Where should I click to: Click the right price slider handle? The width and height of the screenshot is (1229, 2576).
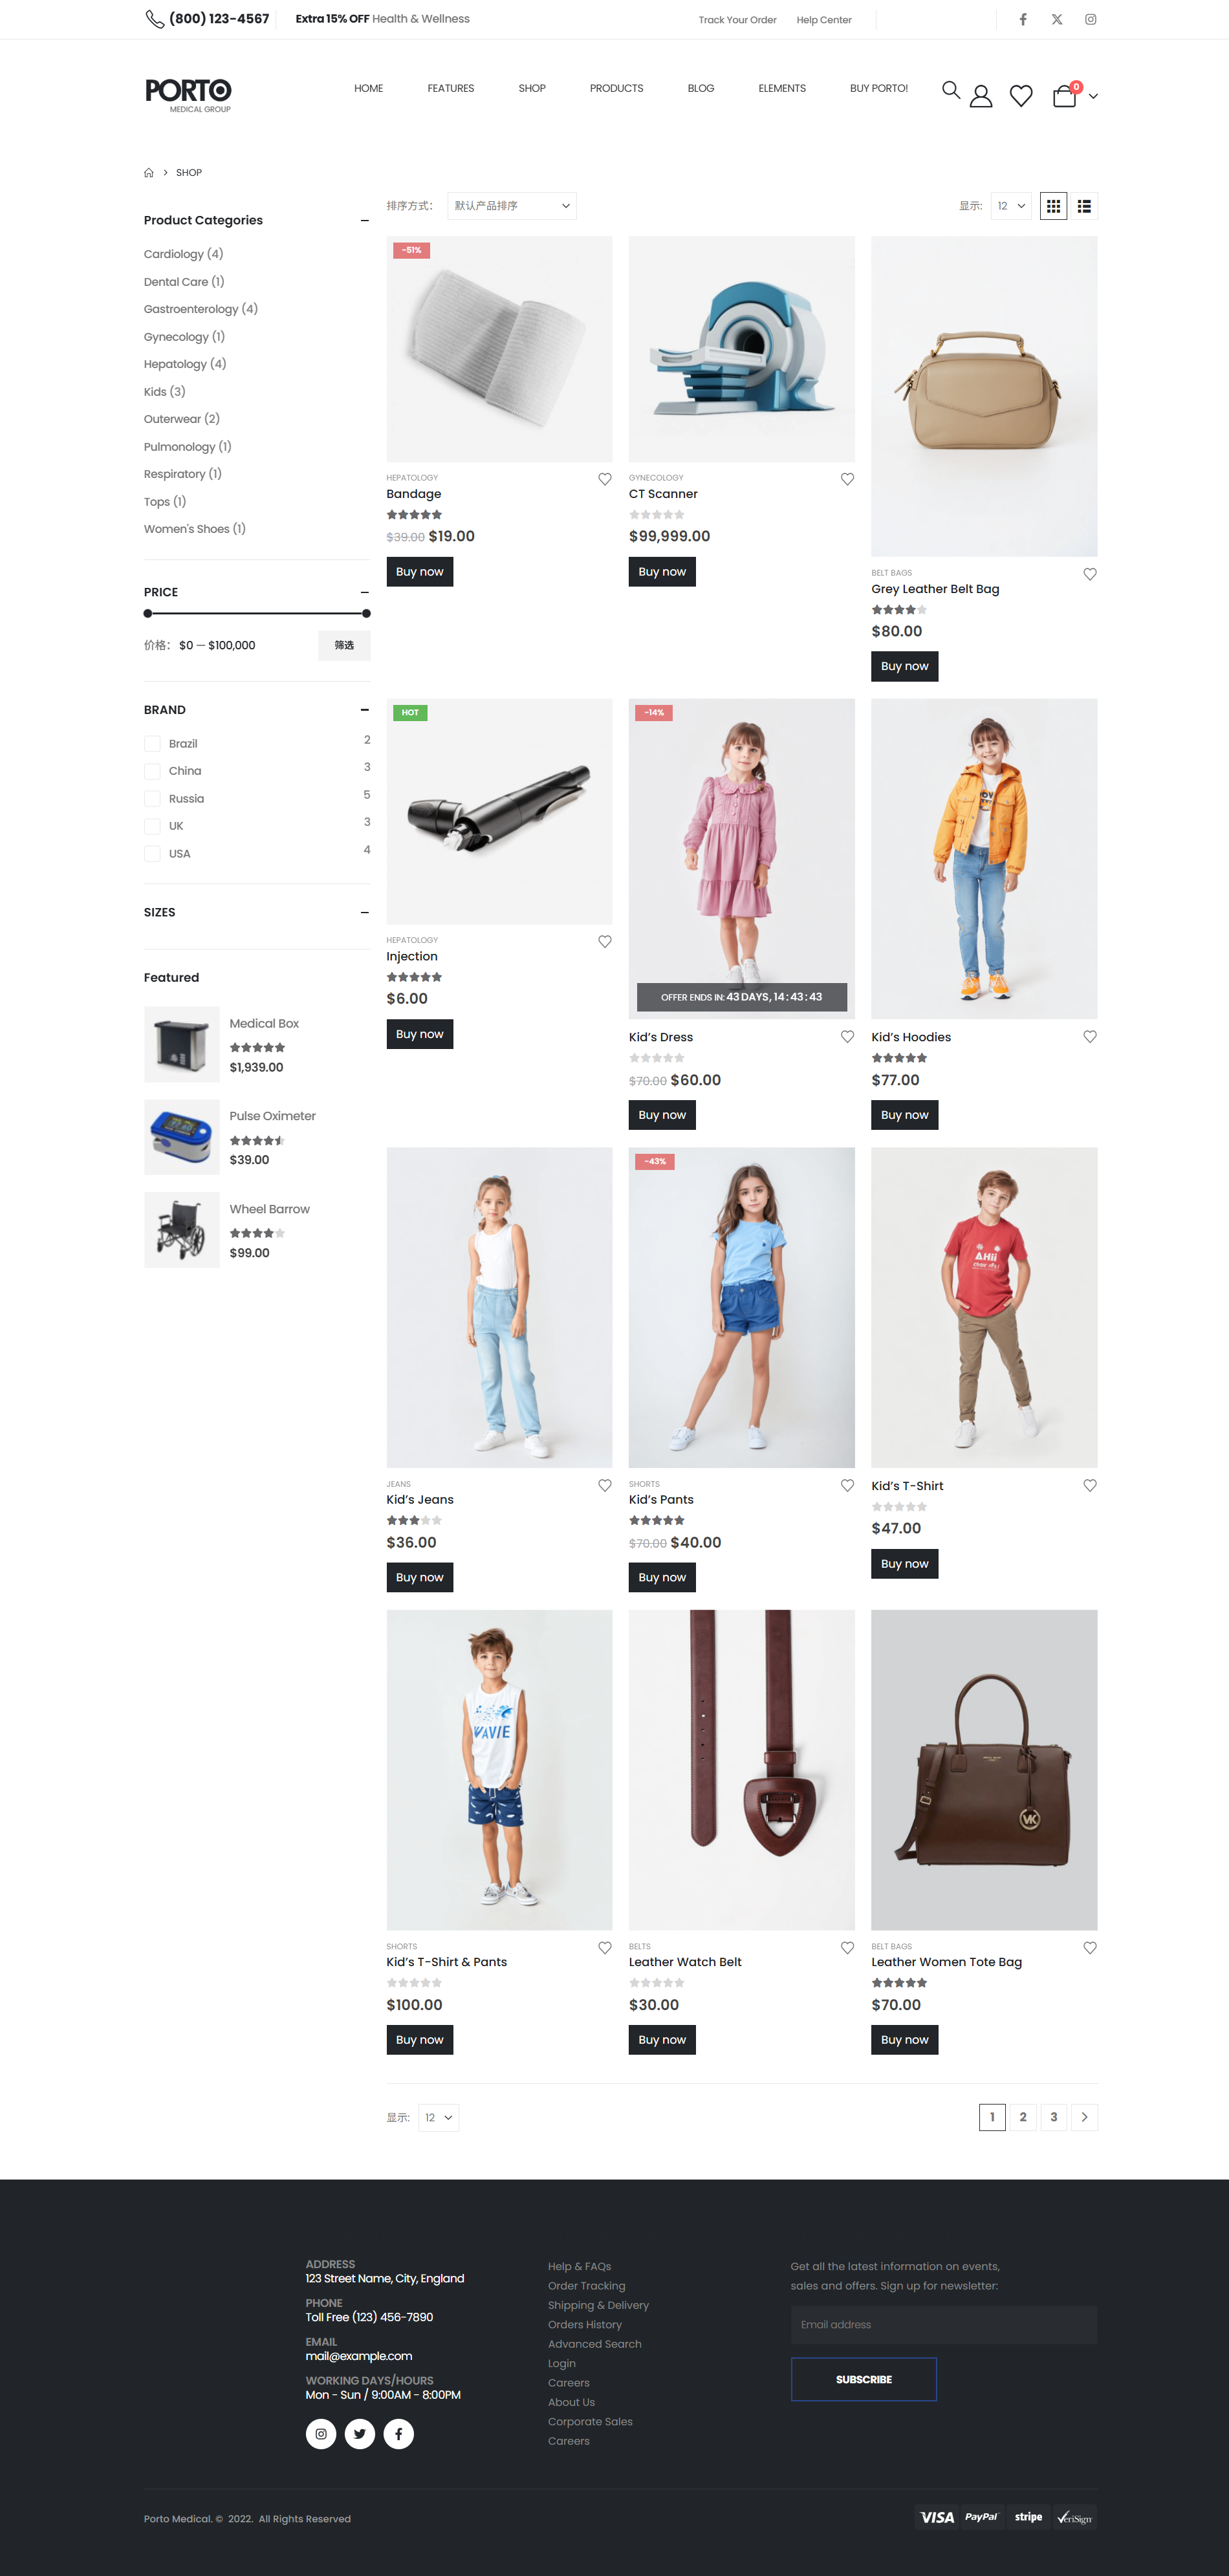point(366,613)
